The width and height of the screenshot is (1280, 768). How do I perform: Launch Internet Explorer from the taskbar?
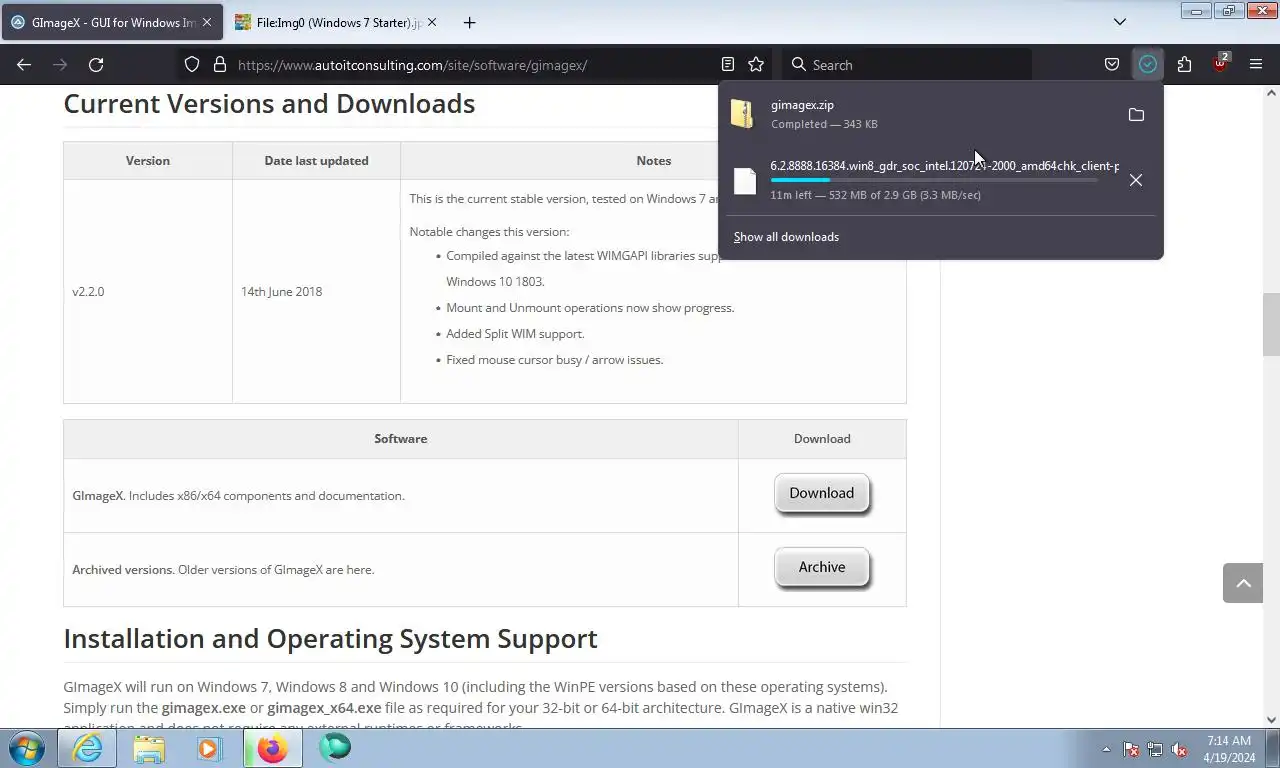[x=88, y=748]
